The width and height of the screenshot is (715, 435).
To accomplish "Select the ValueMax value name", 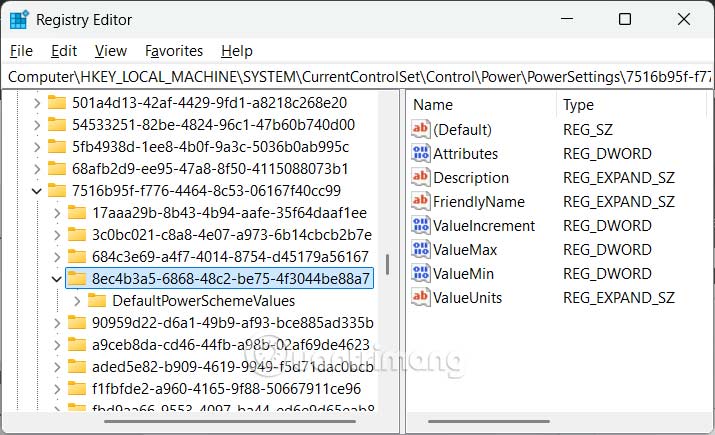I will click(x=465, y=249).
